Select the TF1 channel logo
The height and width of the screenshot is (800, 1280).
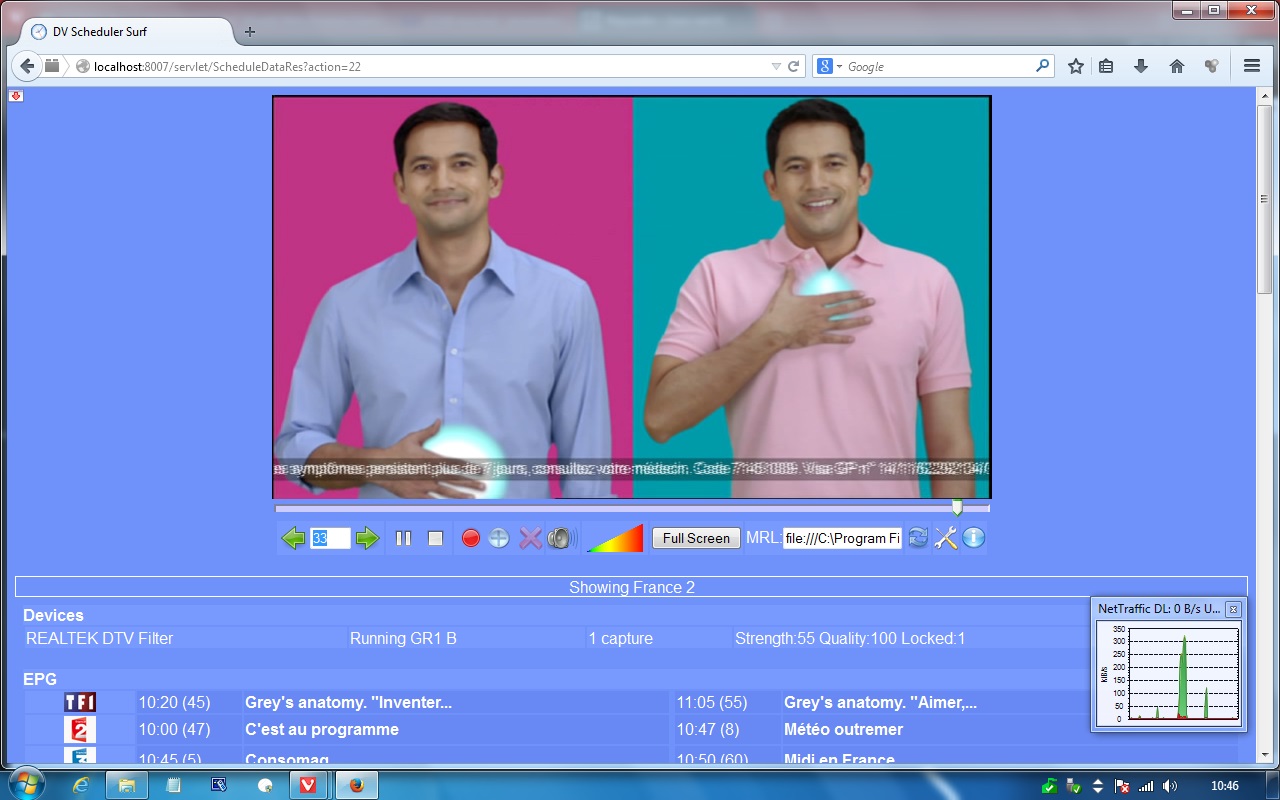click(x=80, y=702)
